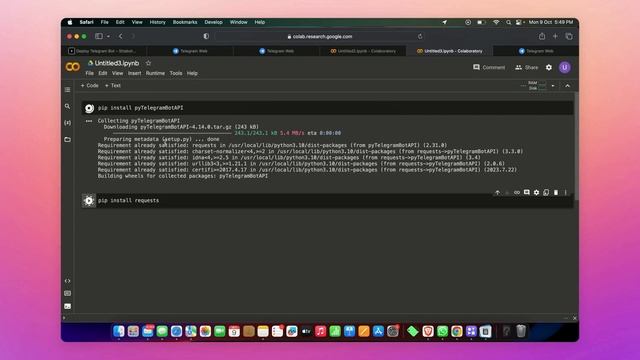
Task: Open the notebook Insert menu
Action: point(134,73)
